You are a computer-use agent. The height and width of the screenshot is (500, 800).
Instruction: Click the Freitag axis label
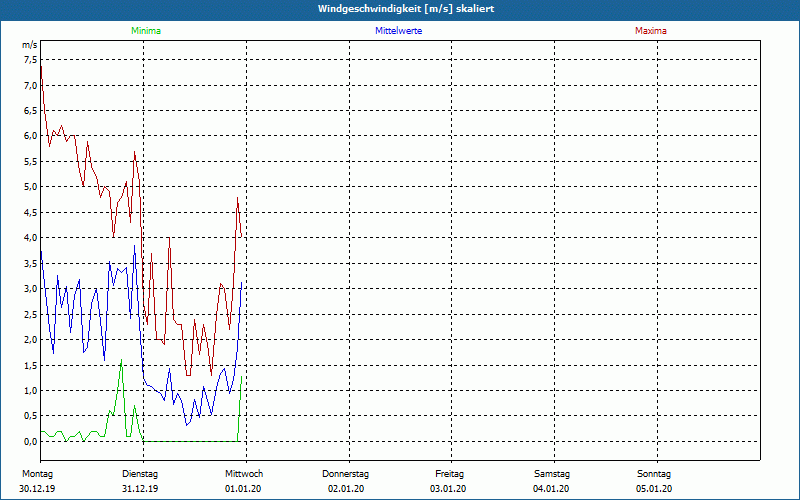point(449,474)
